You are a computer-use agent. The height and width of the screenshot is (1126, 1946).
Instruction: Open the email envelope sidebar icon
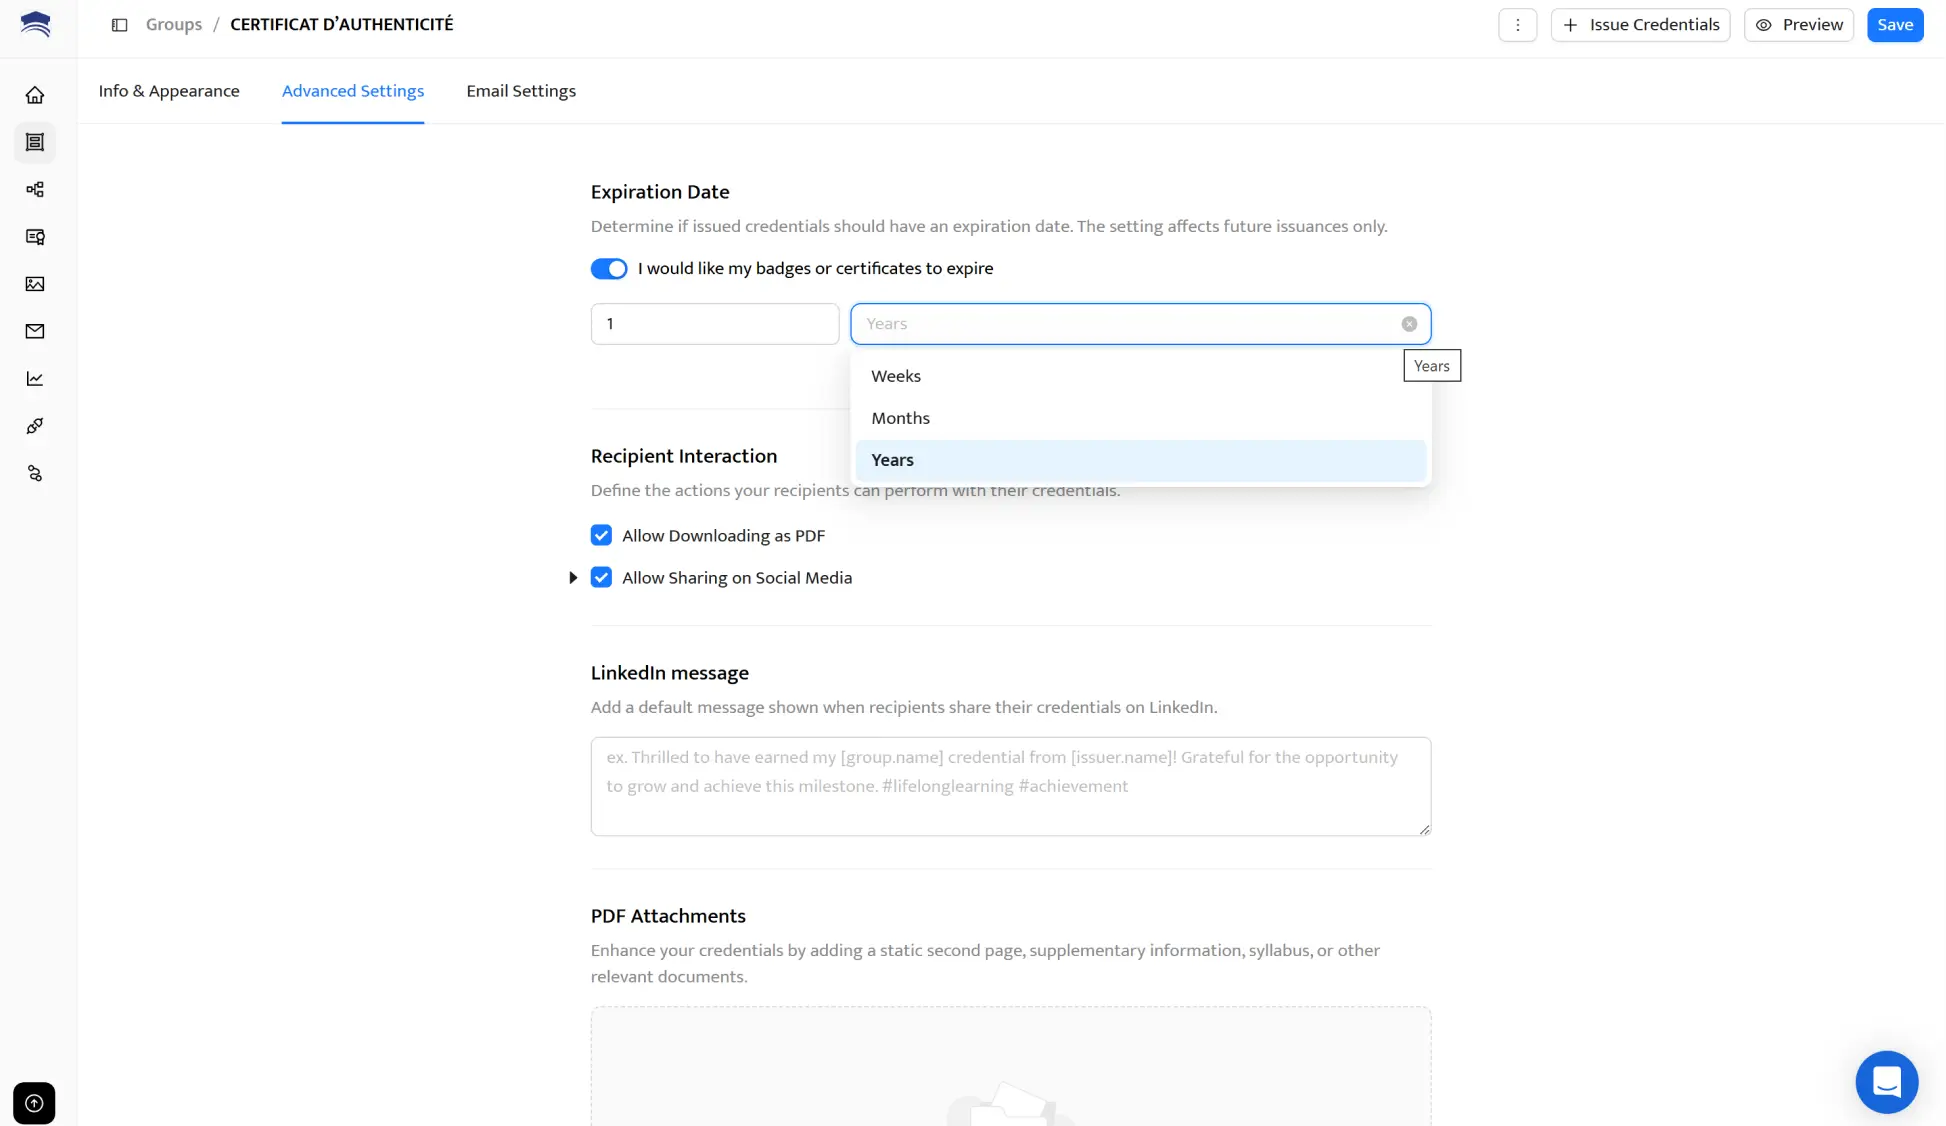(35, 331)
